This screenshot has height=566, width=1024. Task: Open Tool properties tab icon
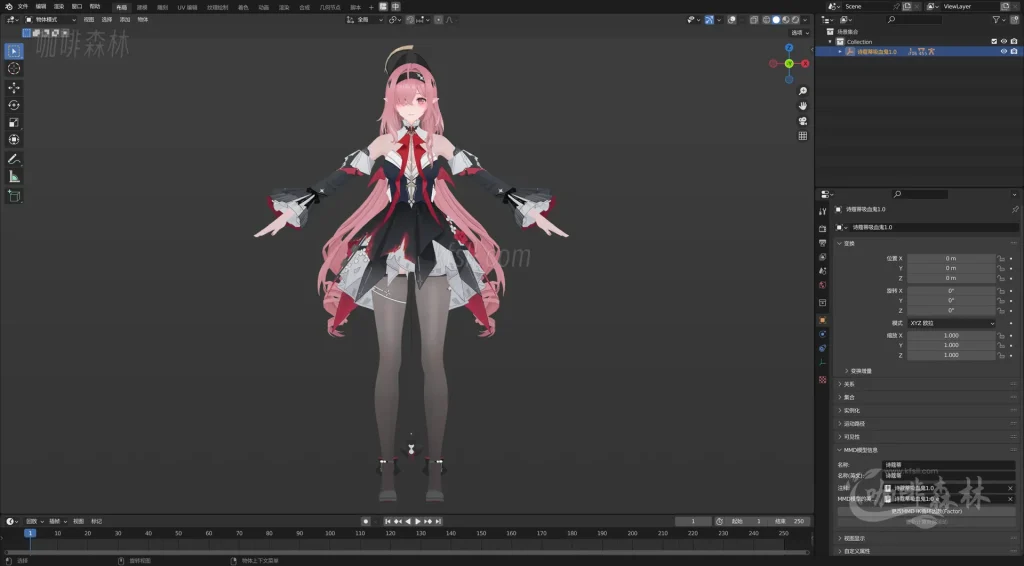coord(822,212)
